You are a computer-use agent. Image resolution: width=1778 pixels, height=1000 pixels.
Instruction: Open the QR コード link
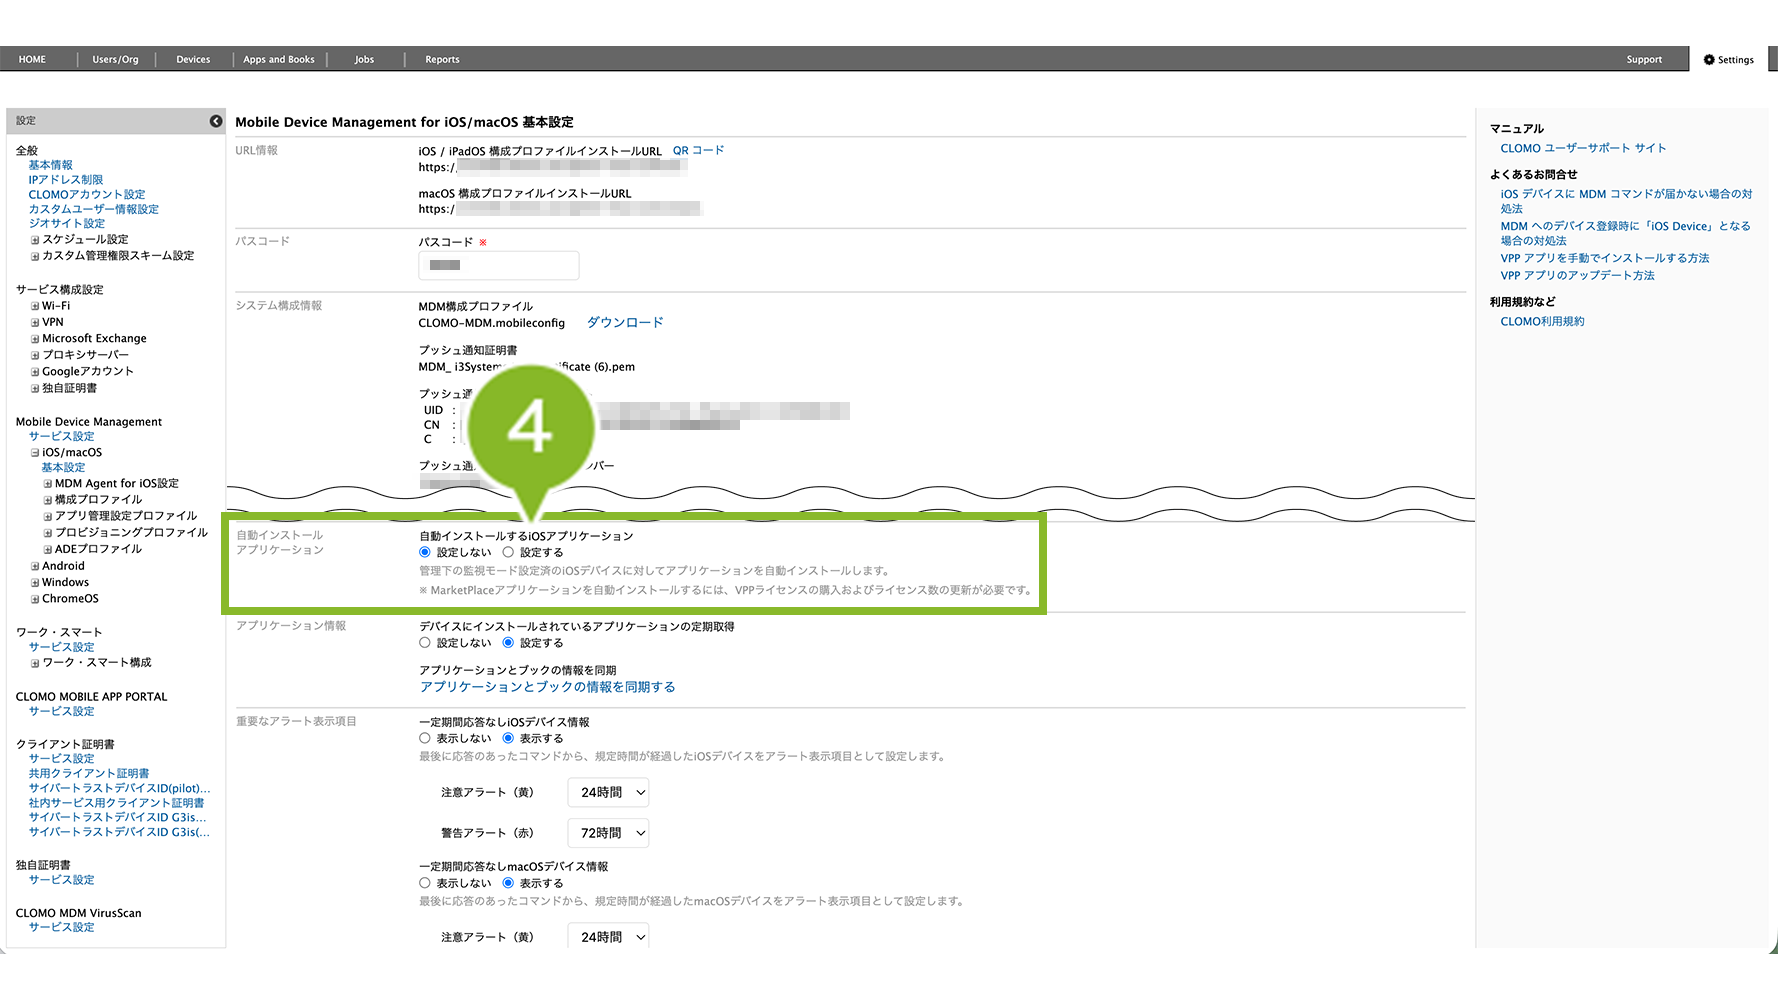tap(698, 151)
